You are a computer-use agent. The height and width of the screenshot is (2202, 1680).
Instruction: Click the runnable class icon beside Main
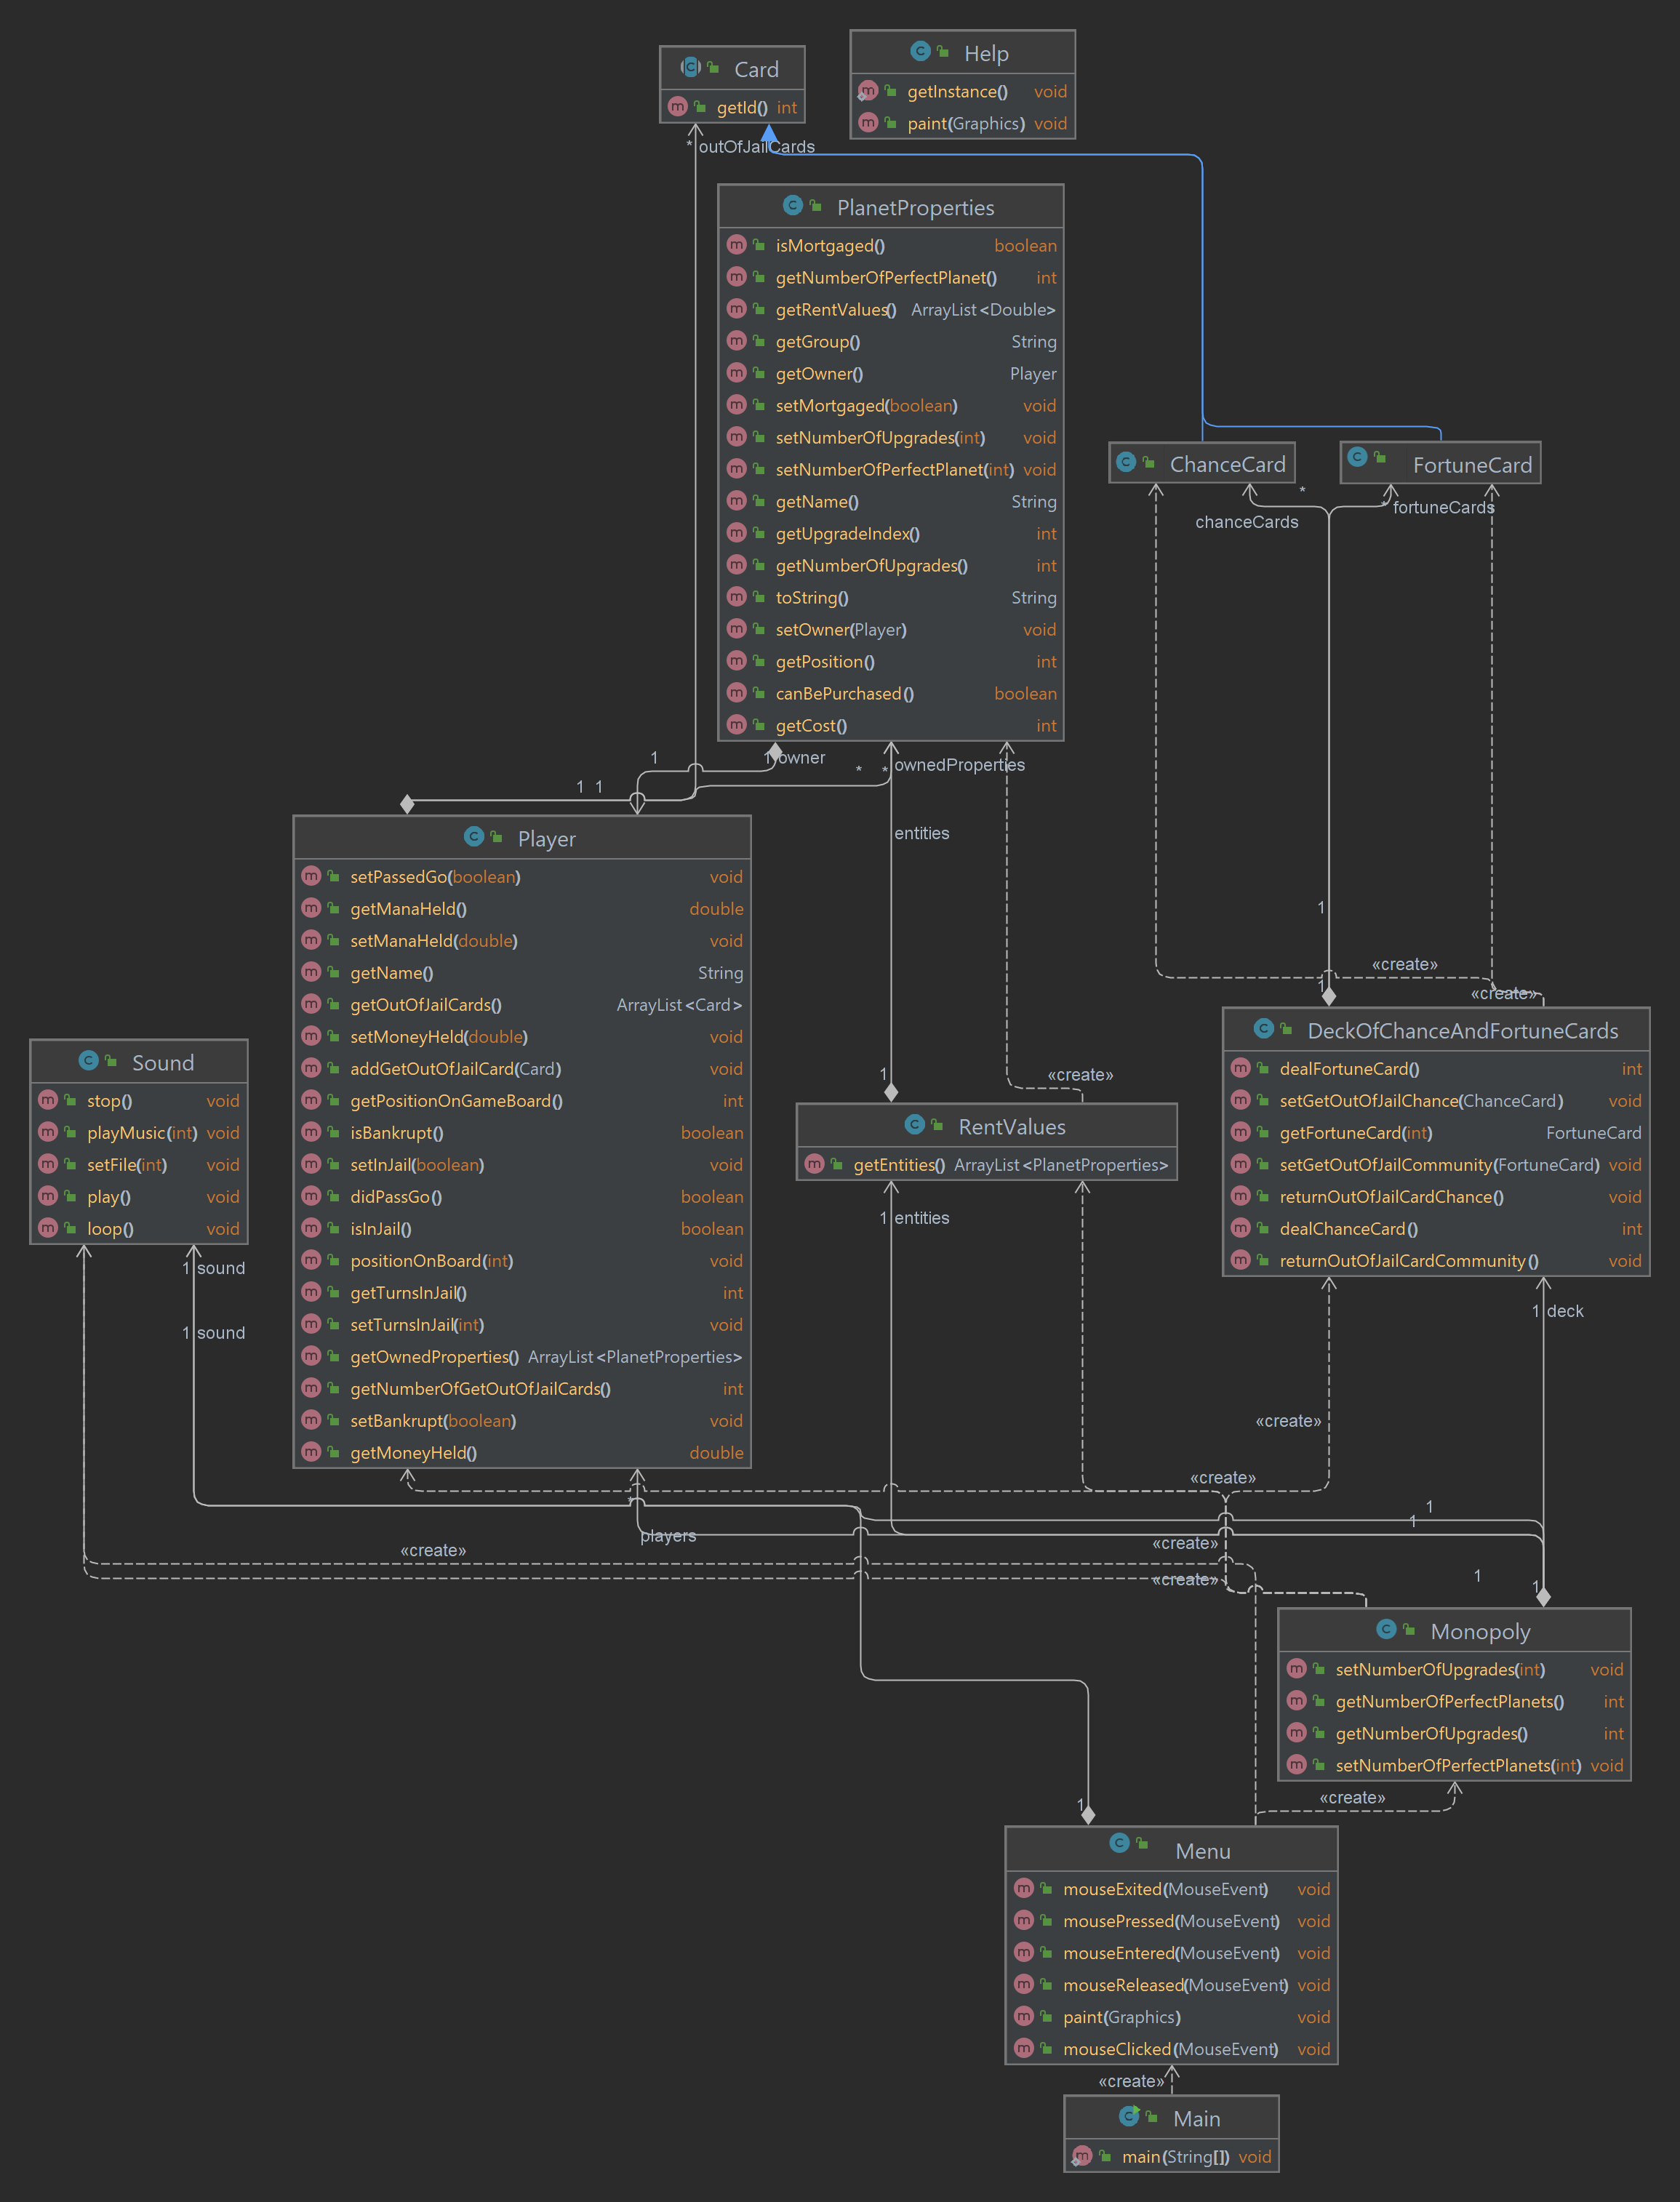click(x=1129, y=2117)
